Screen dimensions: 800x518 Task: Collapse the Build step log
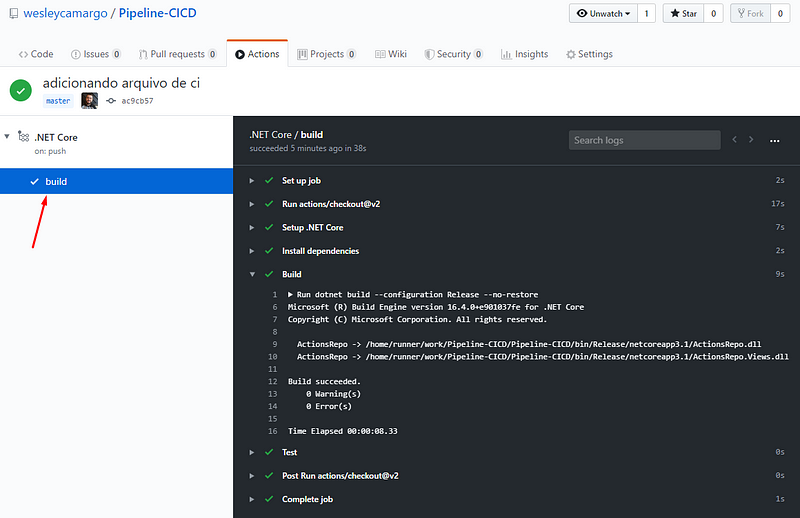point(291,274)
